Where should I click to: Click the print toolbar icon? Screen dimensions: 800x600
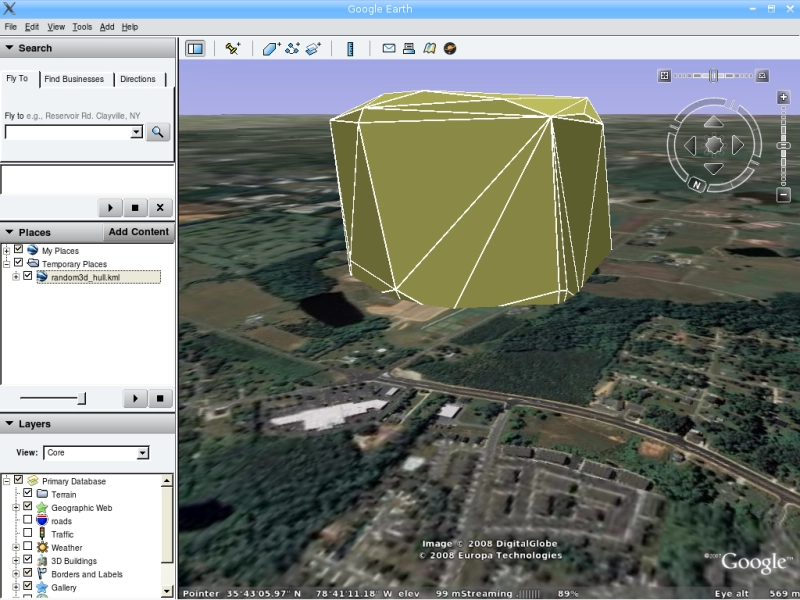click(409, 48)
